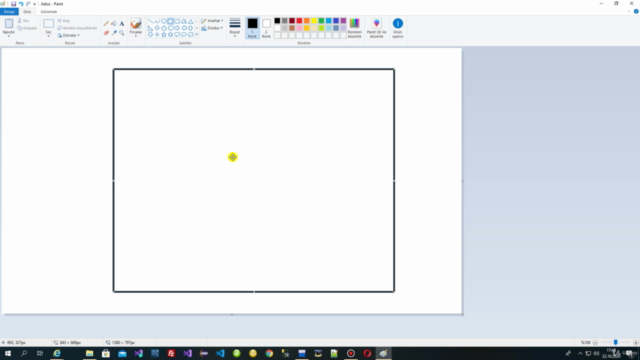Click the Paint help question icon
This screenshot has width=640, height=360.
tap(636, 11)
